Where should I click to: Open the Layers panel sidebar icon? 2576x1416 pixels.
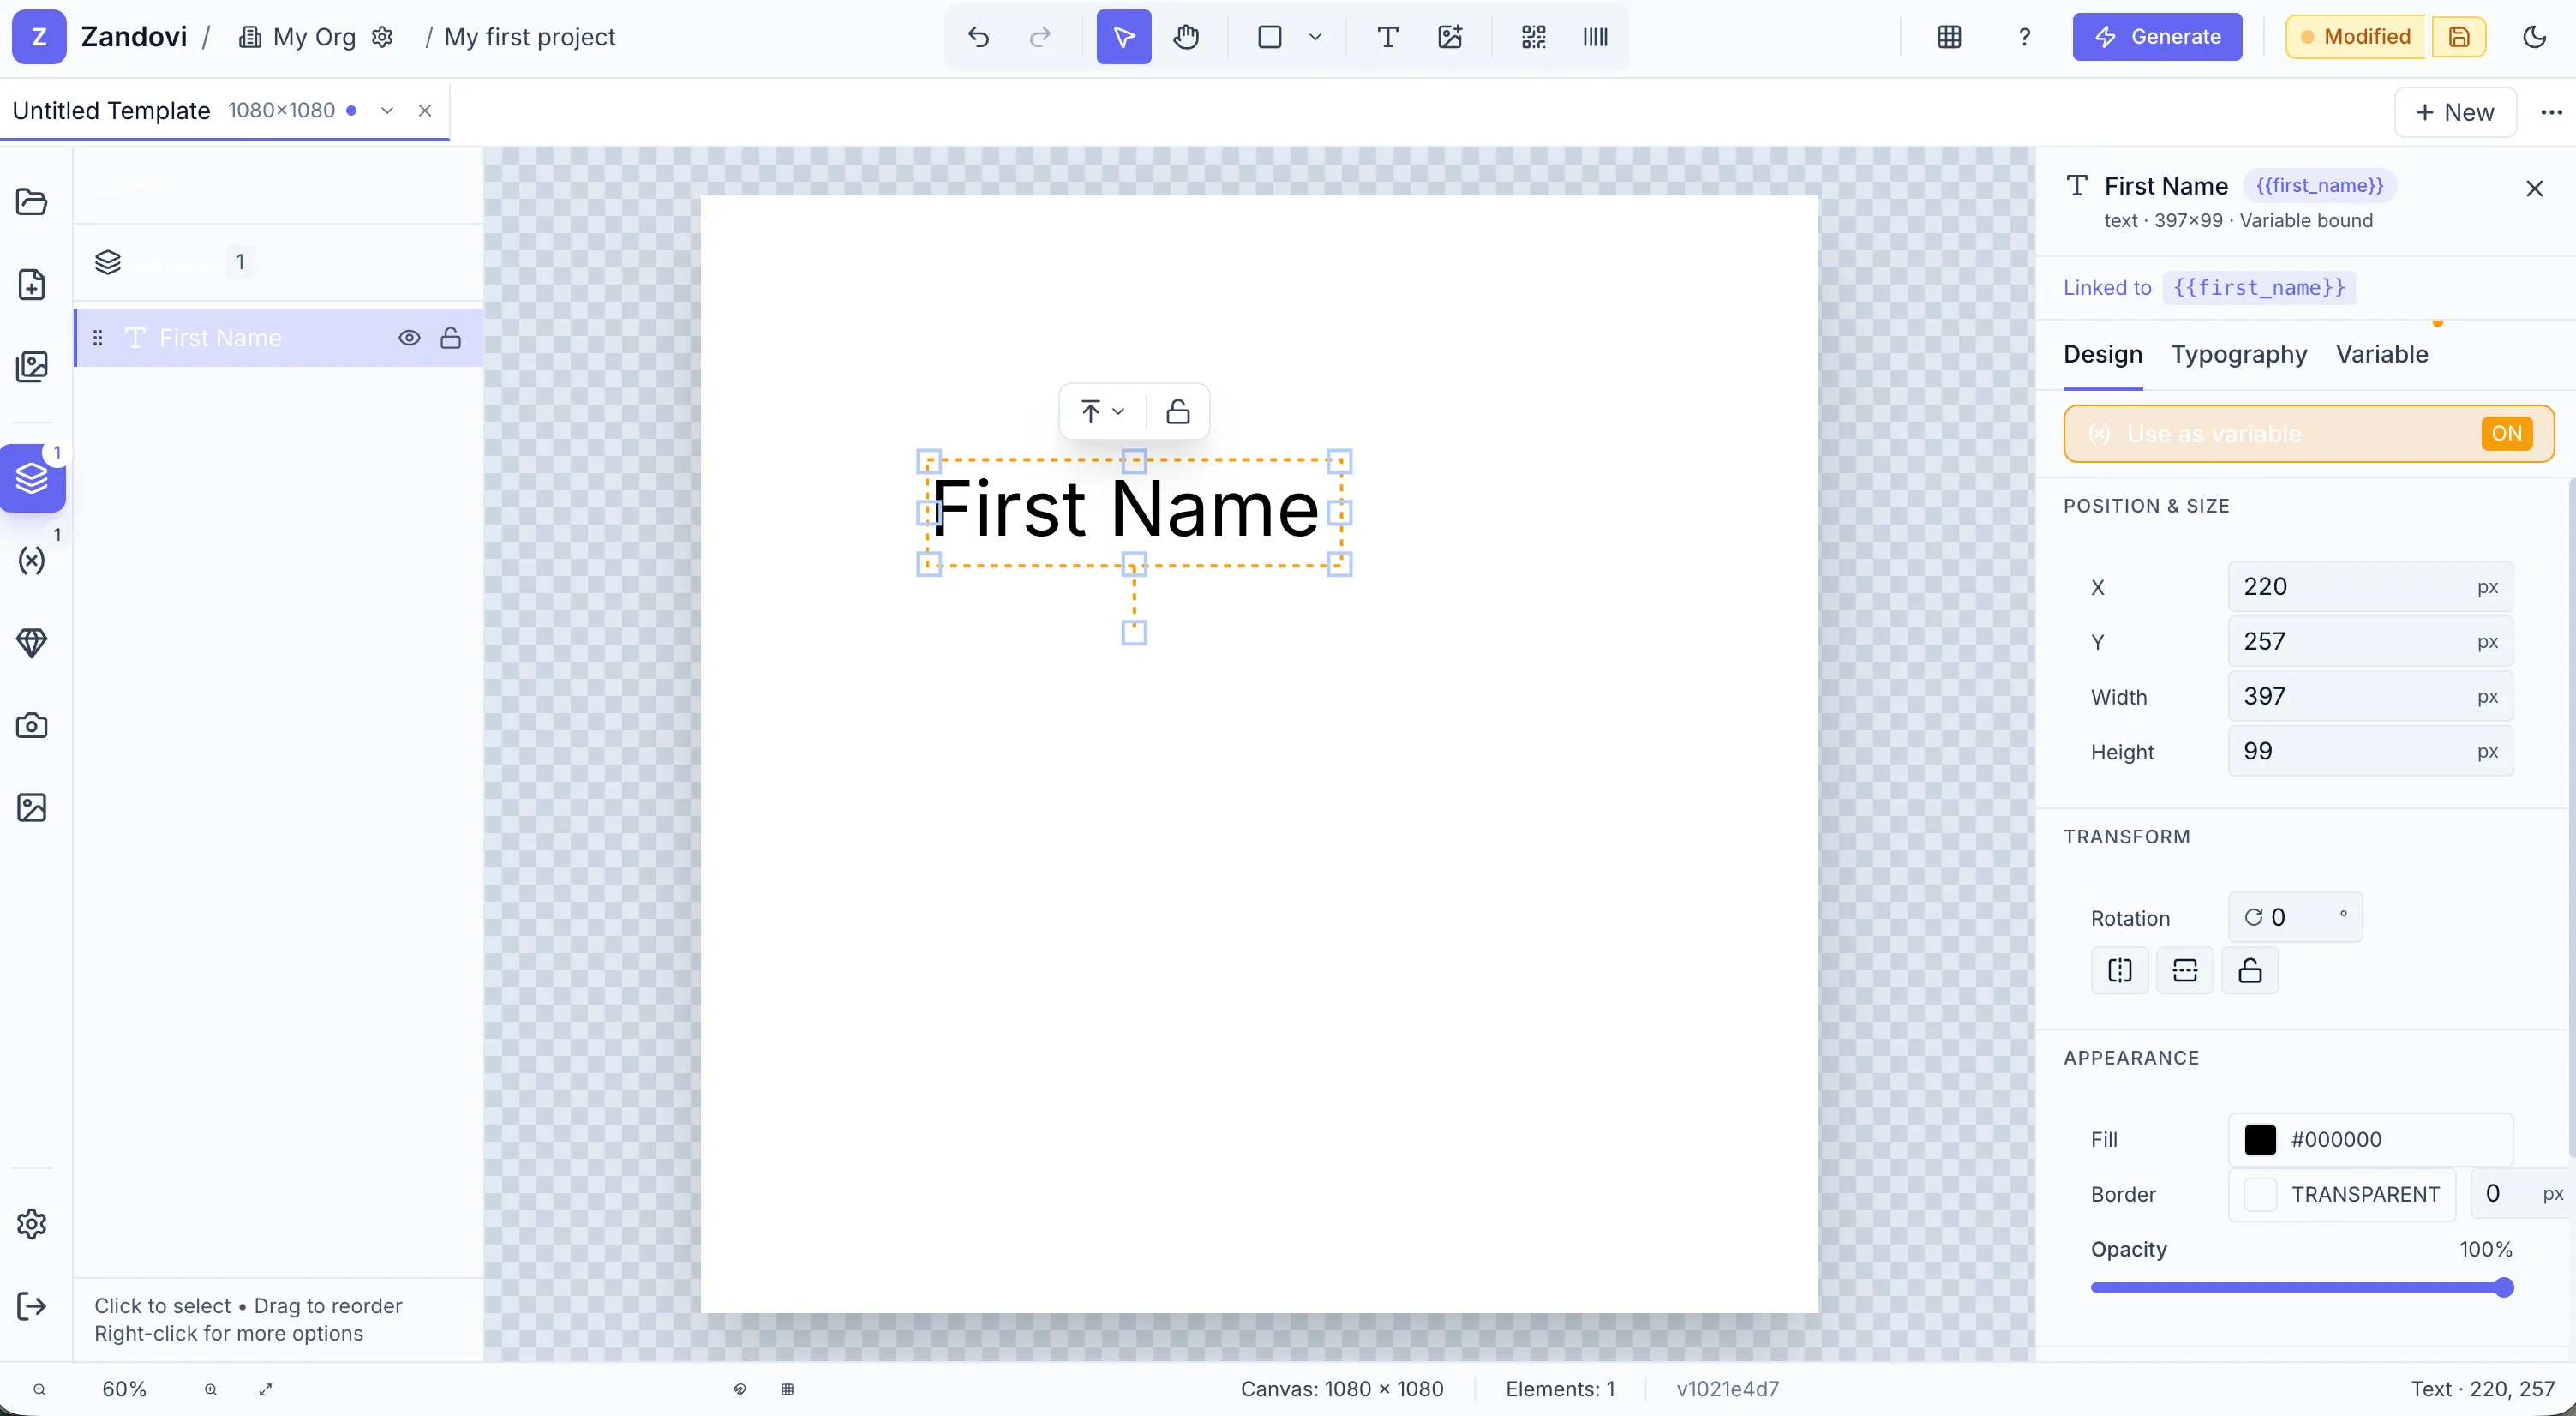pos(32,478)
